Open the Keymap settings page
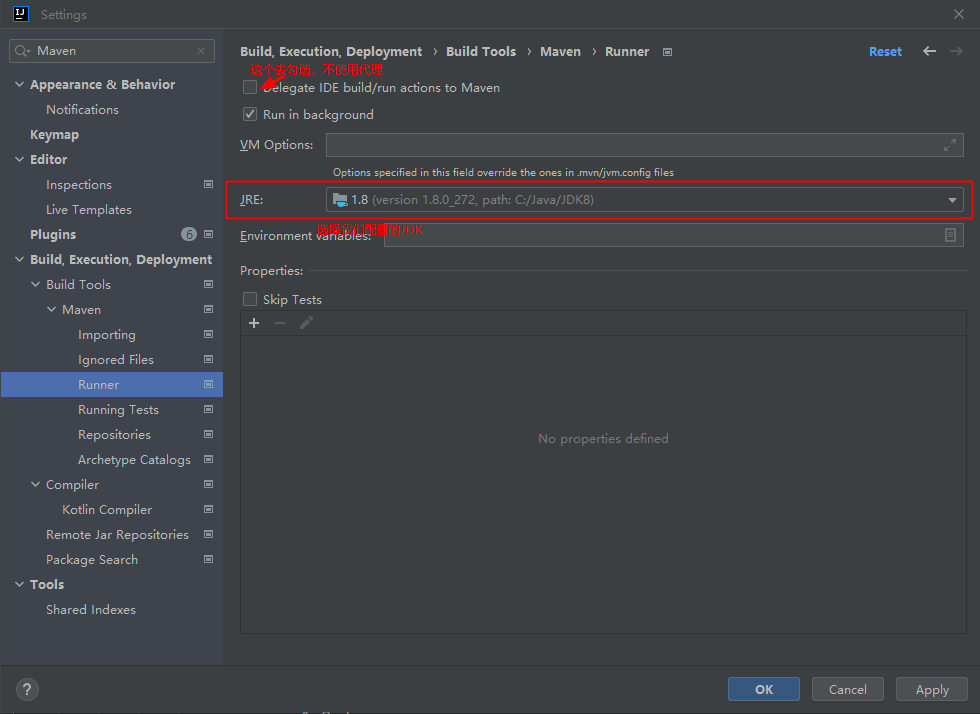The height and width of the screenshot is (714, 980). coord(54,134)
